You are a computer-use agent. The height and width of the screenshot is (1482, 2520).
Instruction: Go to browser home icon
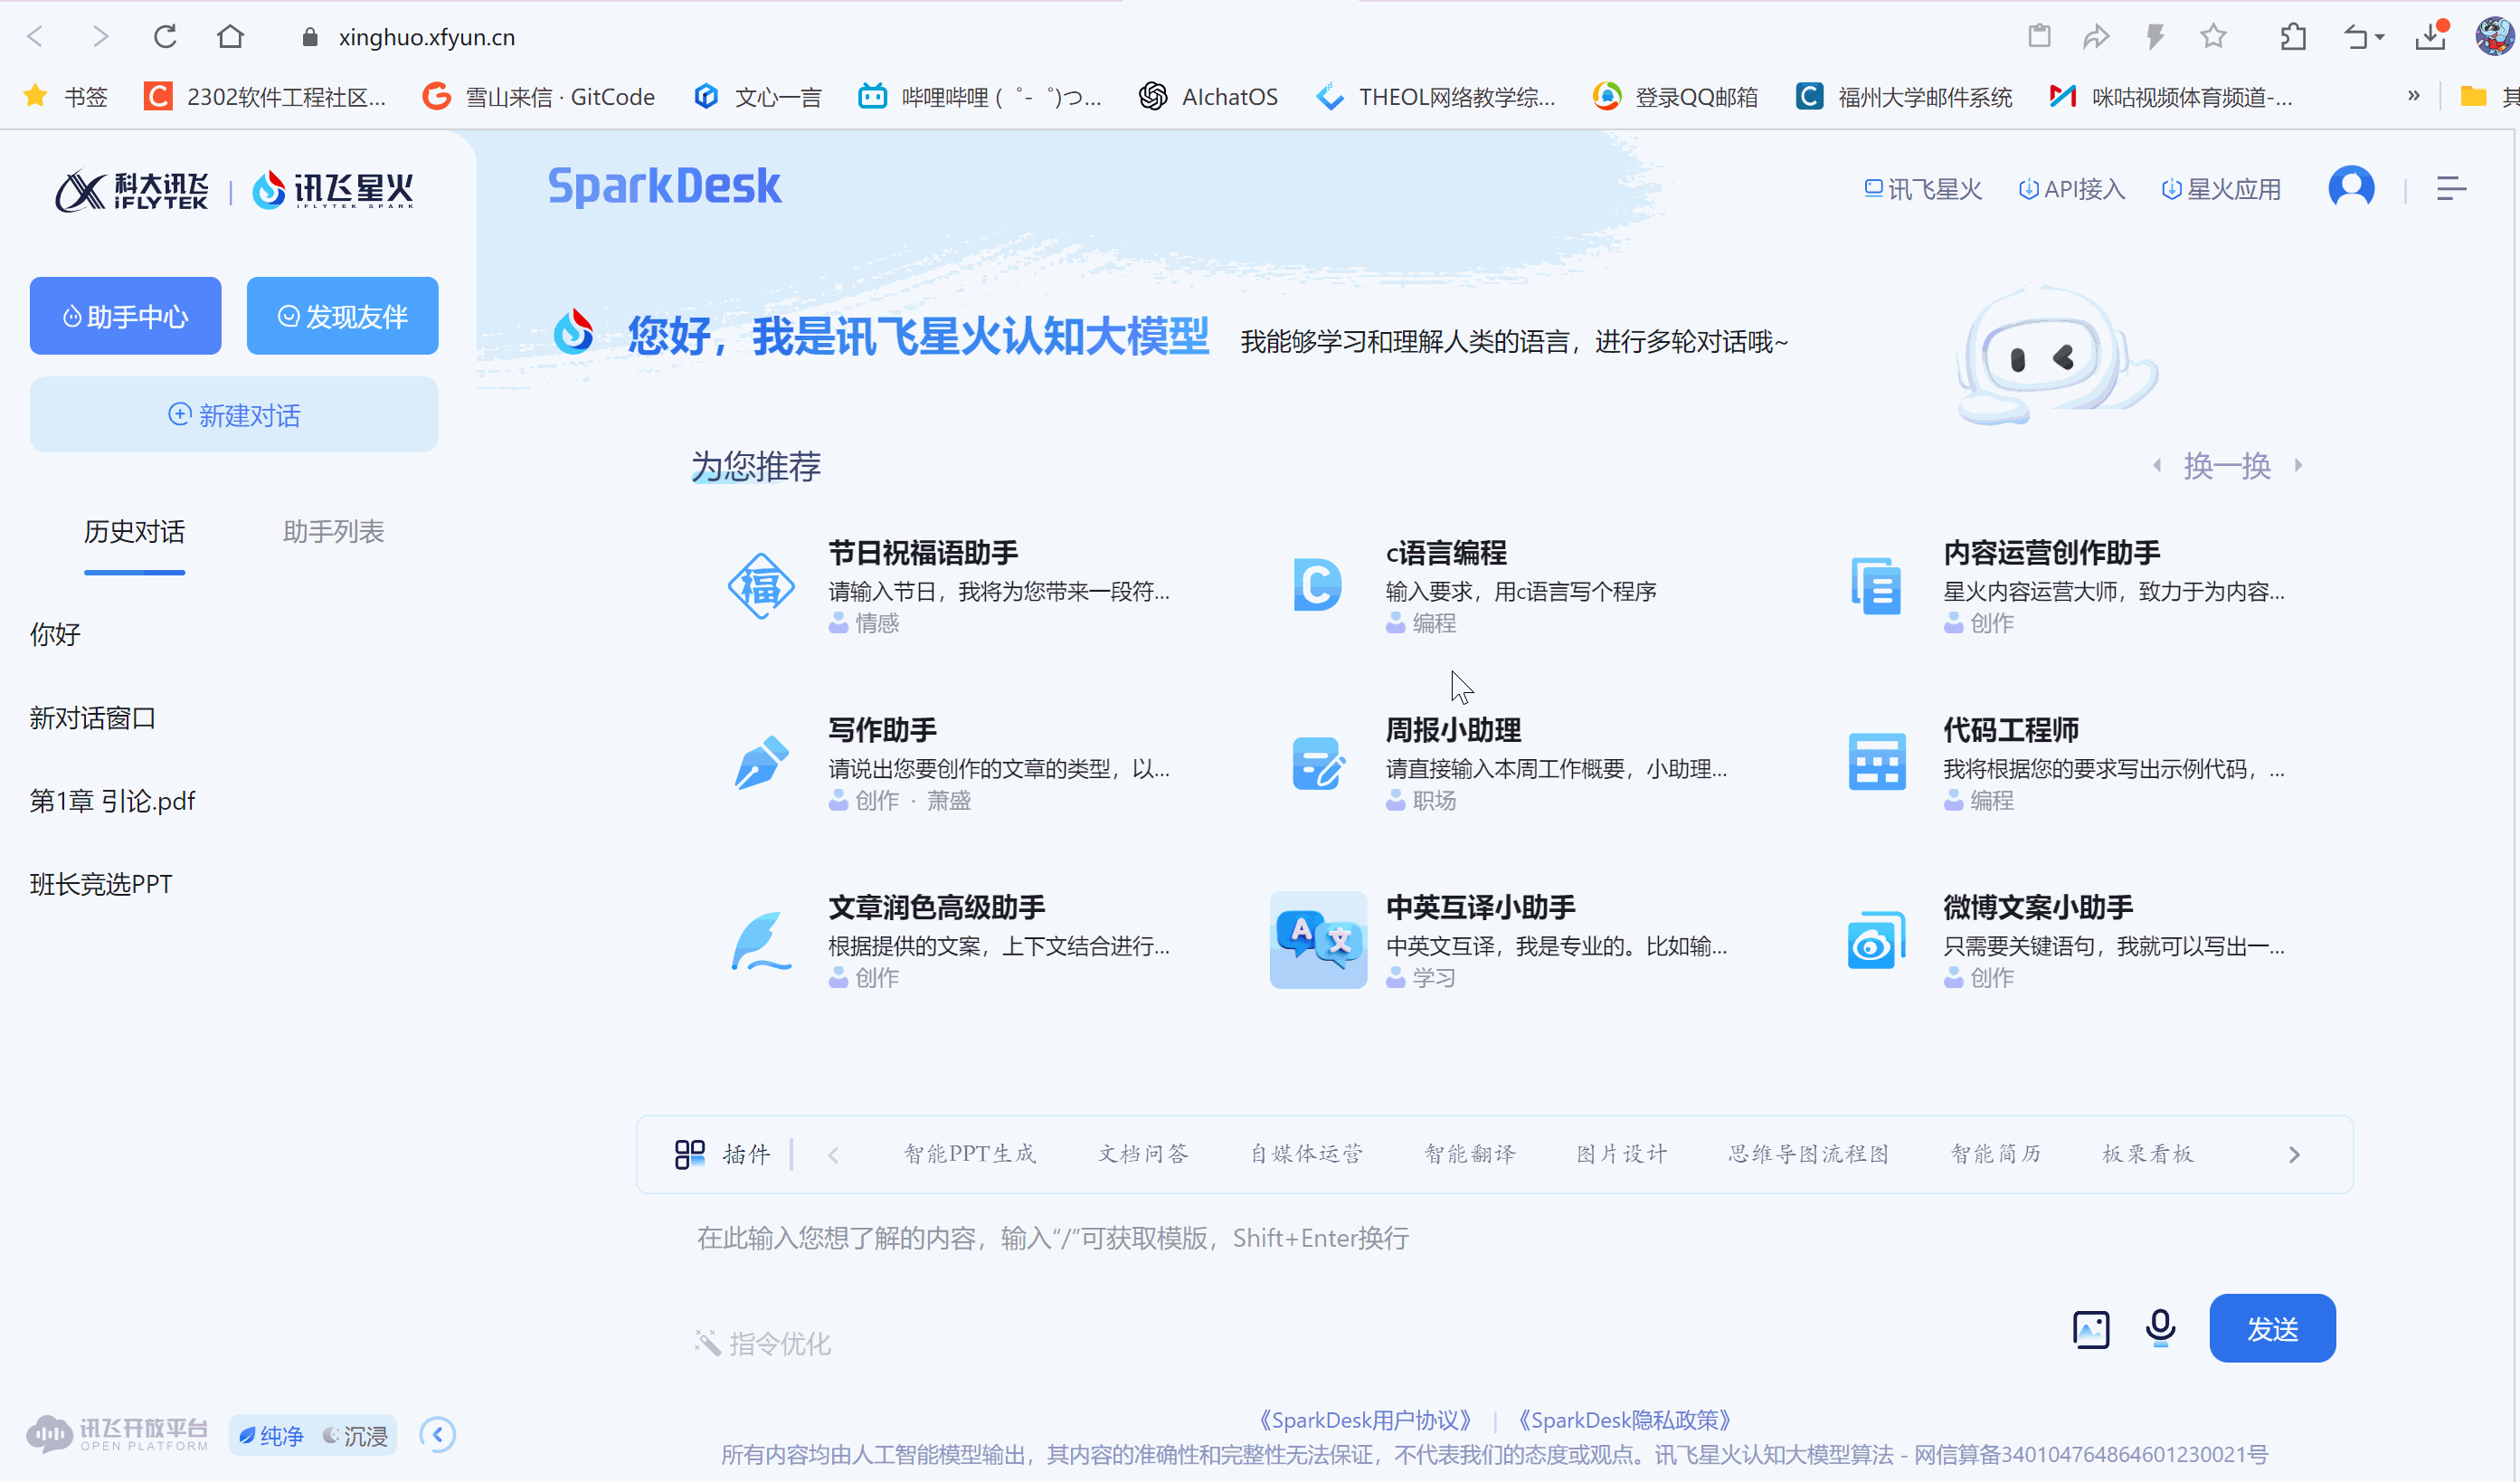click(231, 37)
